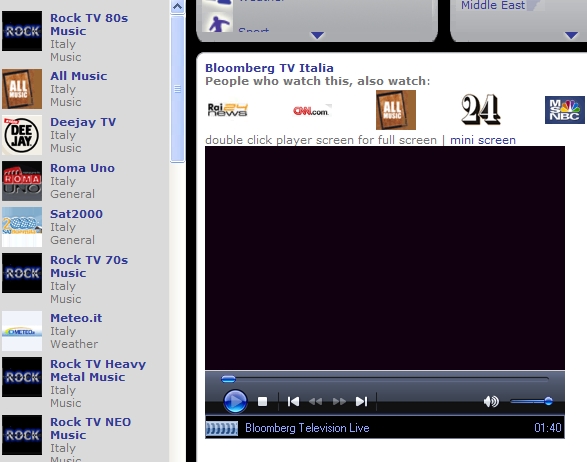Stop playback with the Stop button
The width and height of the screenshot is (587, 462).
tap(262, 401)
